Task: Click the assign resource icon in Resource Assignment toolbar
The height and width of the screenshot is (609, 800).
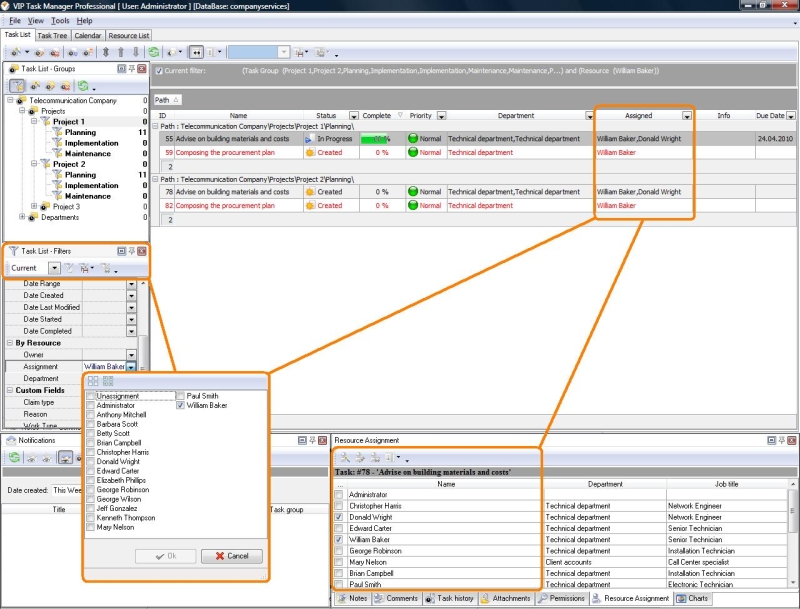Action: (x=345, y=458)
